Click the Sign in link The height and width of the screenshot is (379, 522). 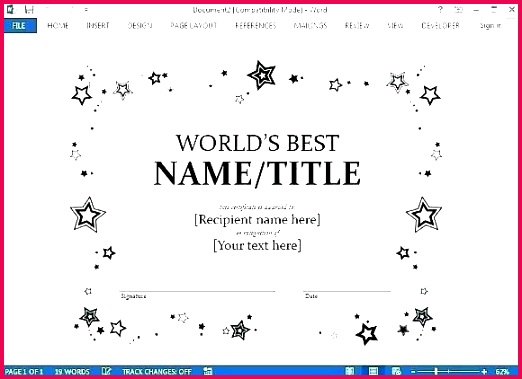coord(490,26)
